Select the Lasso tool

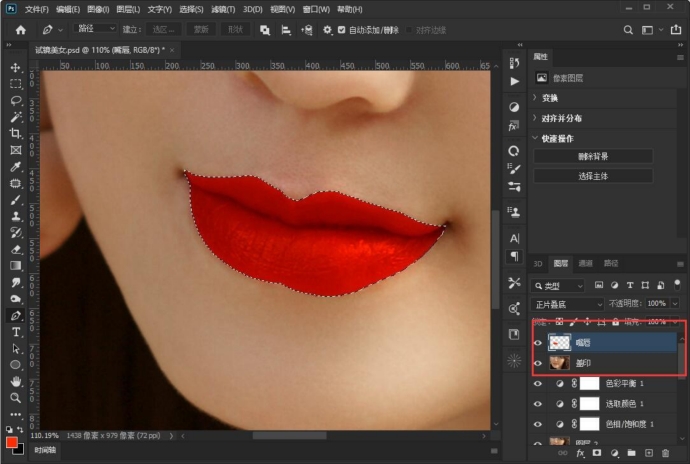[16, 101]
